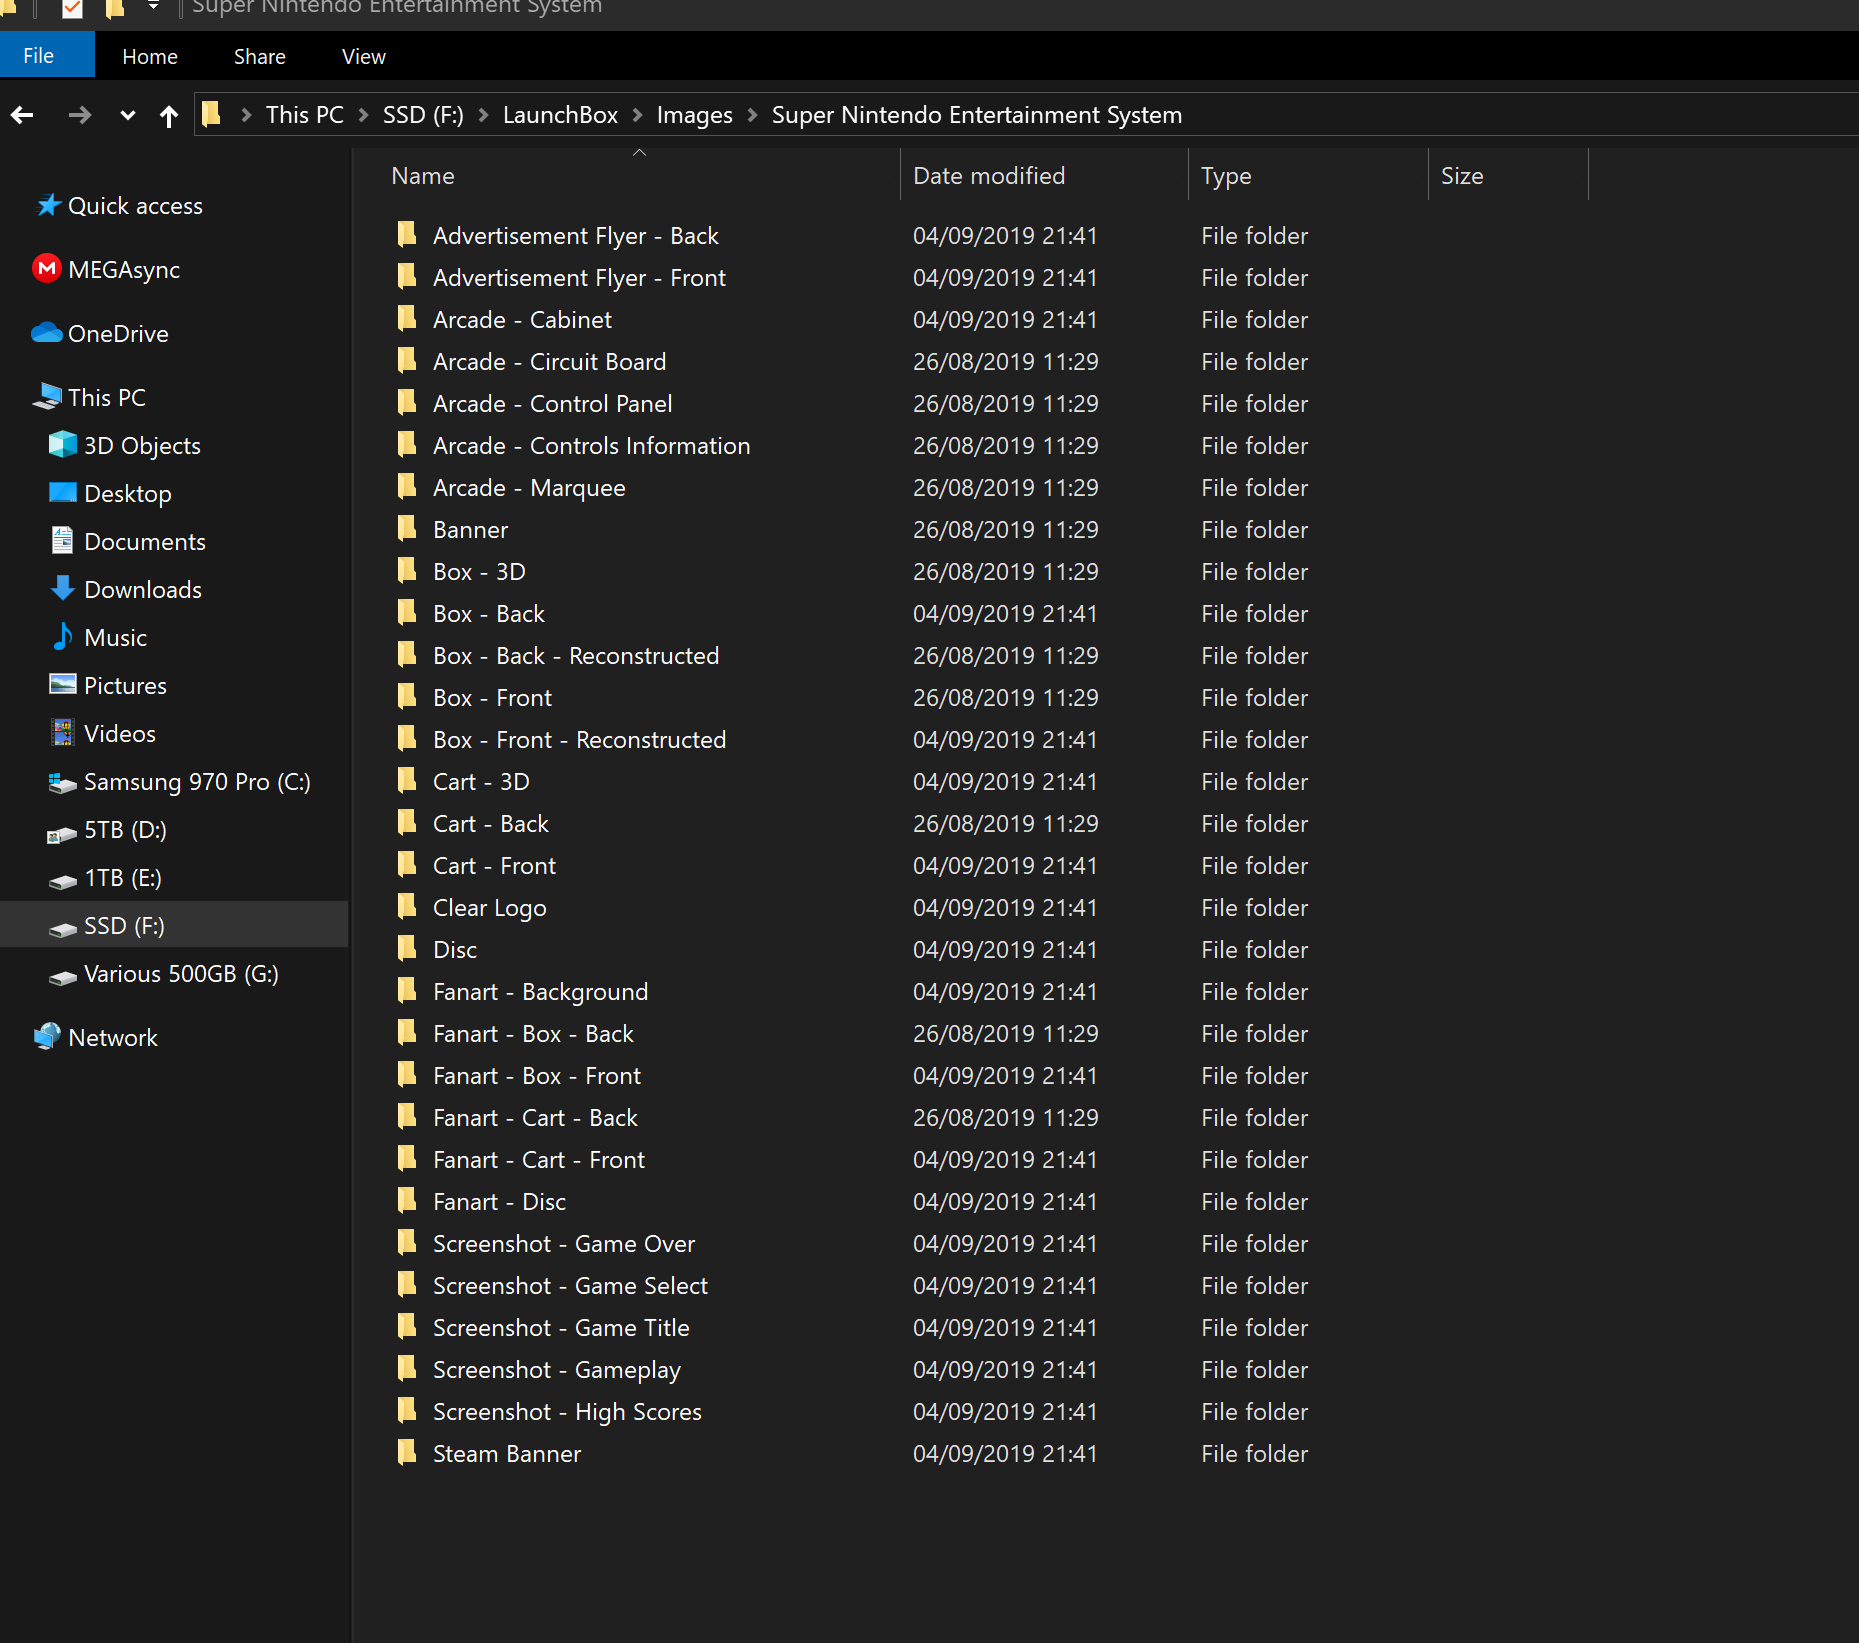Click the Various 500GB (G:) drive icon
This screenshot has height=1643, width=1859.
tap(62, 977)
